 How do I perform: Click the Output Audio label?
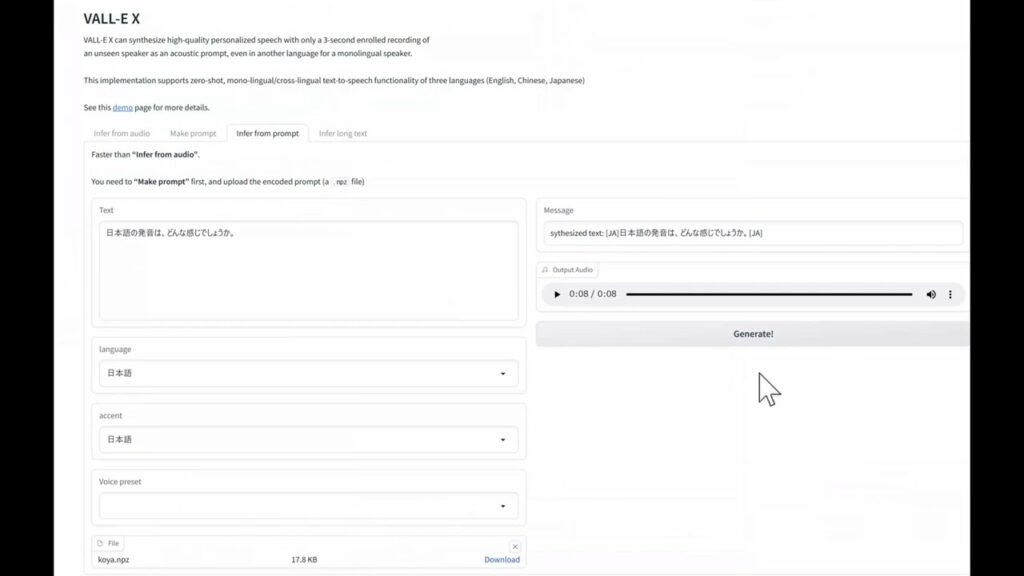(x=572, y=270)
